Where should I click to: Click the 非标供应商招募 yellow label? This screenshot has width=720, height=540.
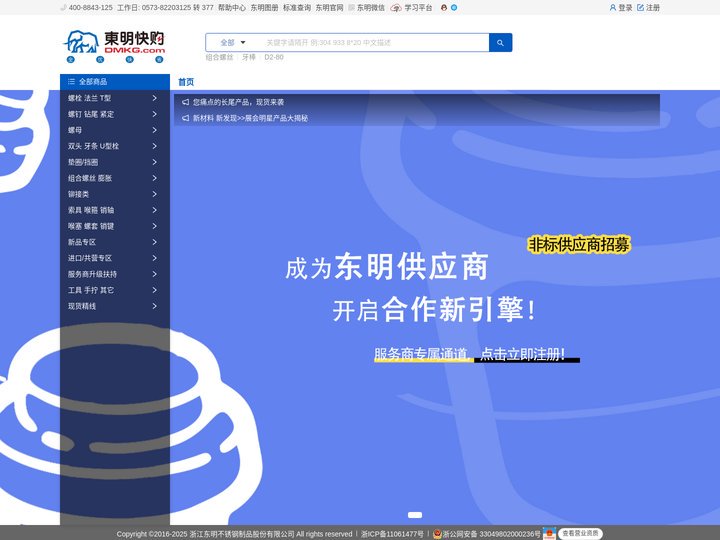coord(579,245)
